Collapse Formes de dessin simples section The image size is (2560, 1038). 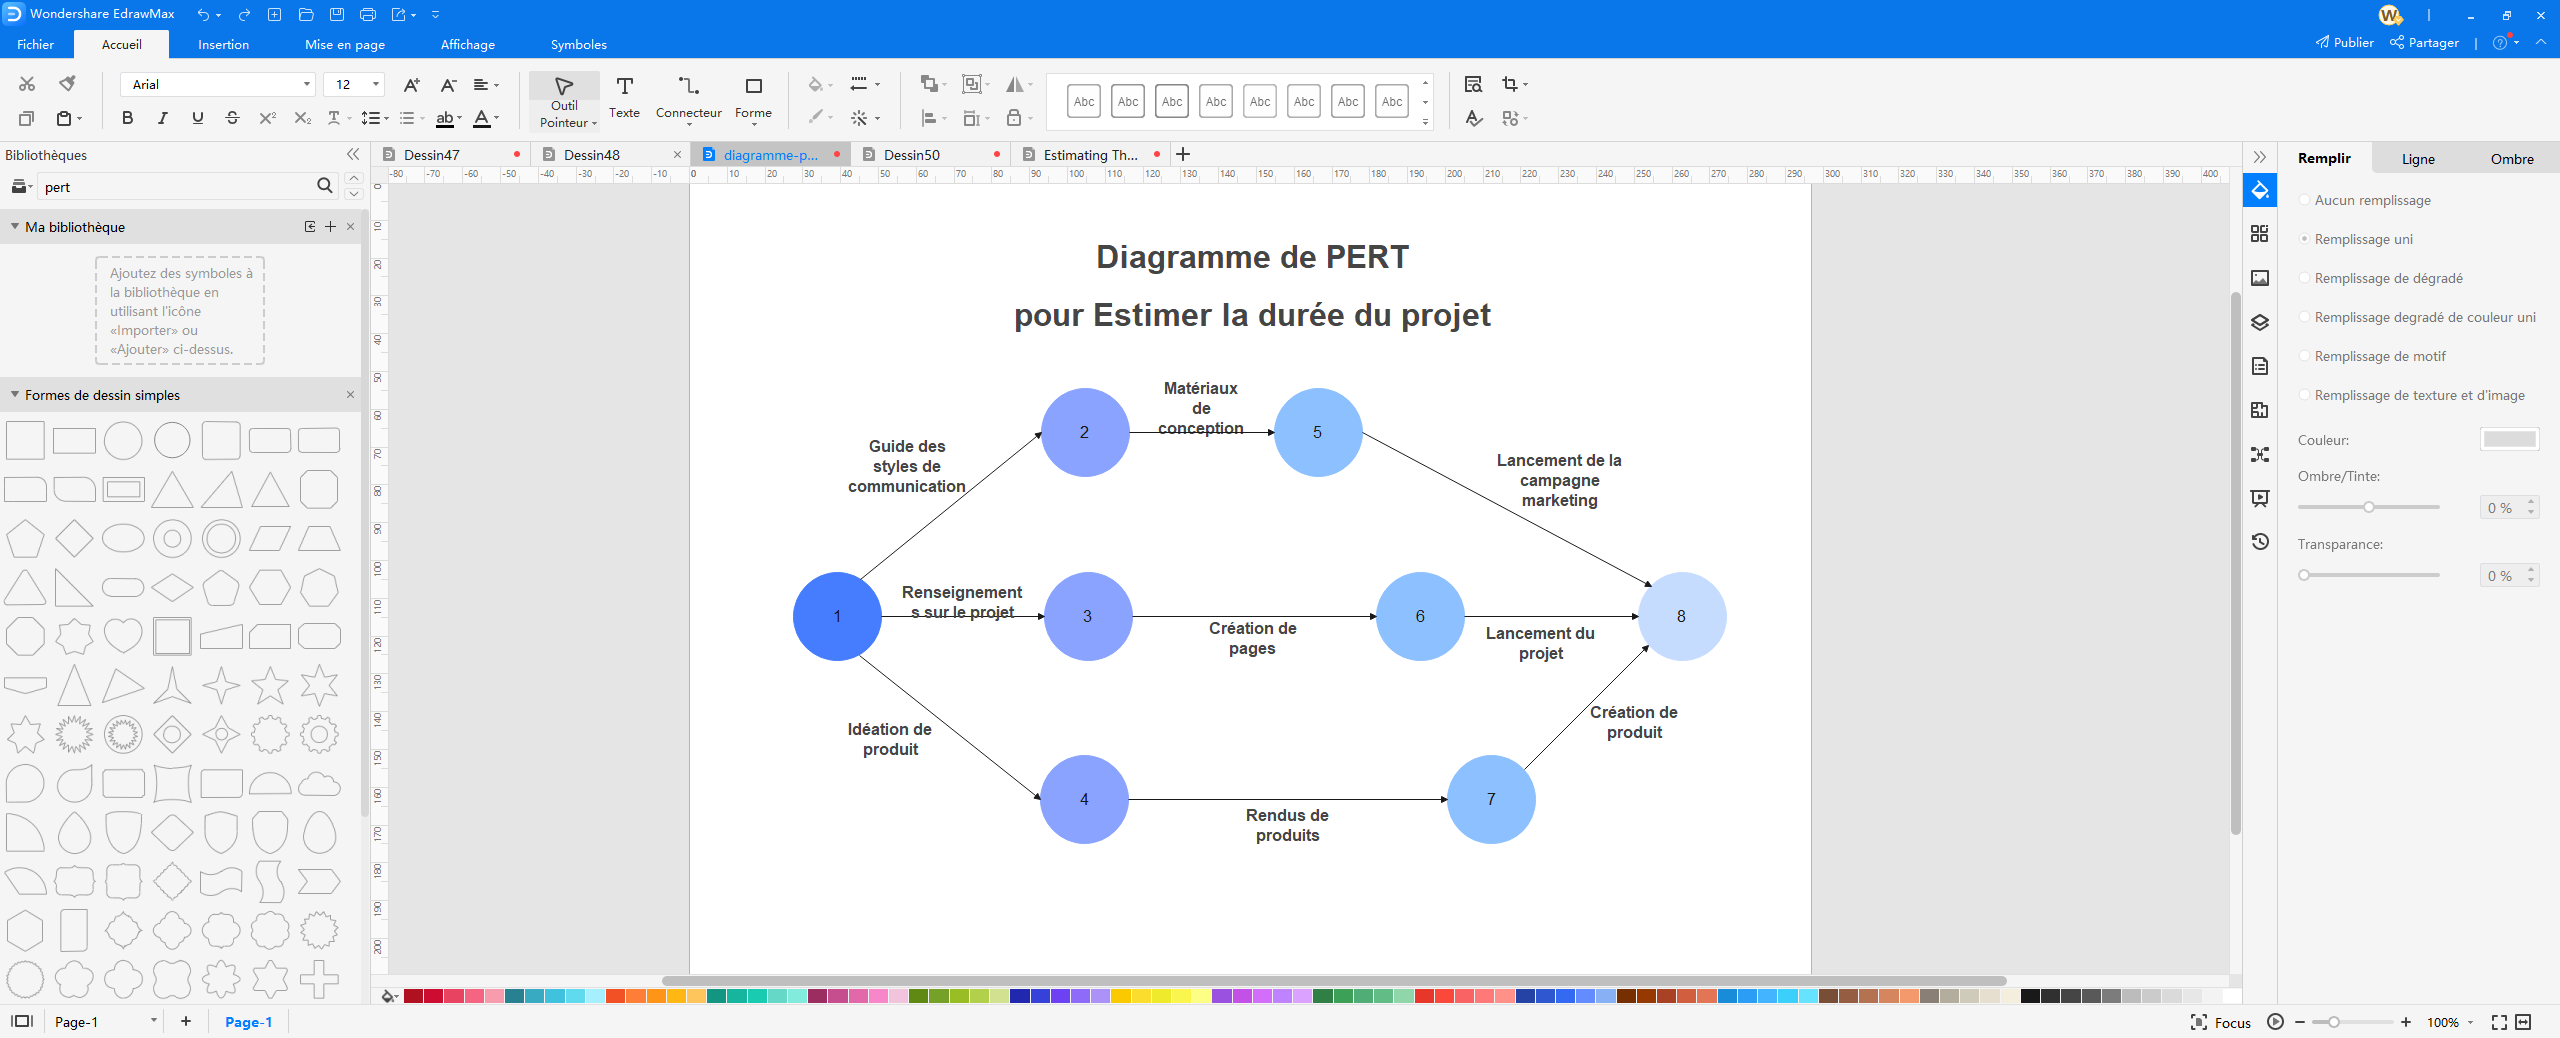pyautogui.click(x=15, y=395)
